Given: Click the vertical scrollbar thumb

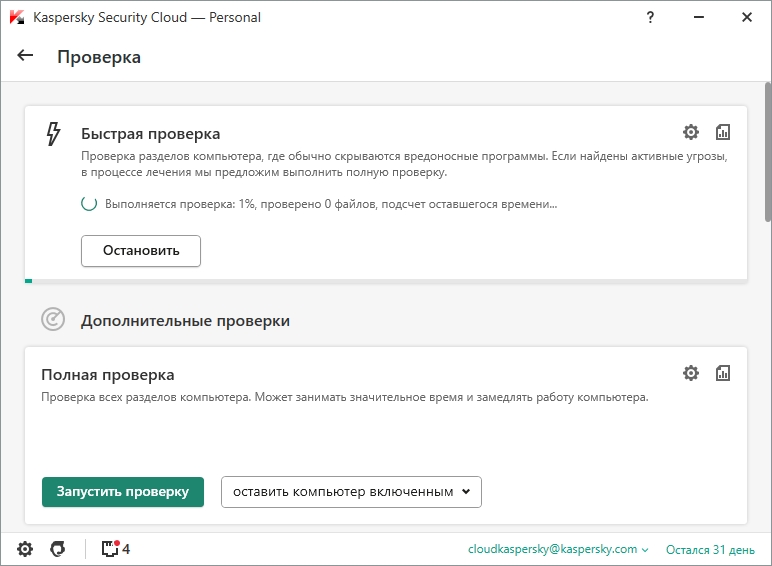Looking at the screenshot, I should pos(768,153).
